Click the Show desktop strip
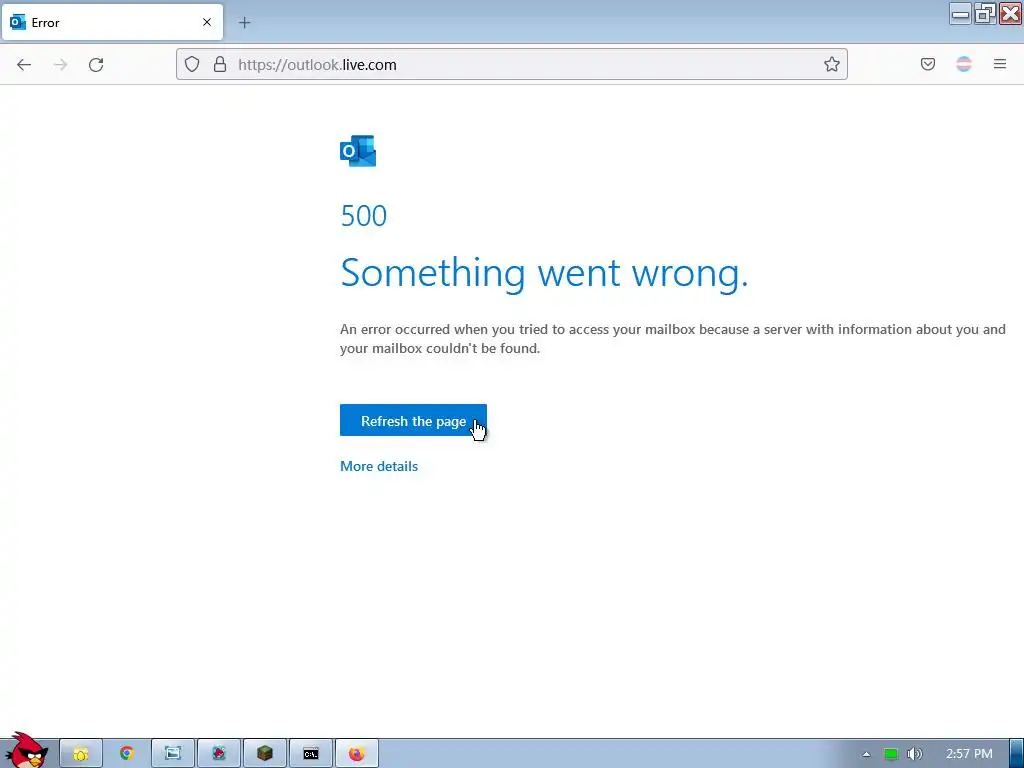Screen dimensions: 1024x768 (x=1016, y=754)
